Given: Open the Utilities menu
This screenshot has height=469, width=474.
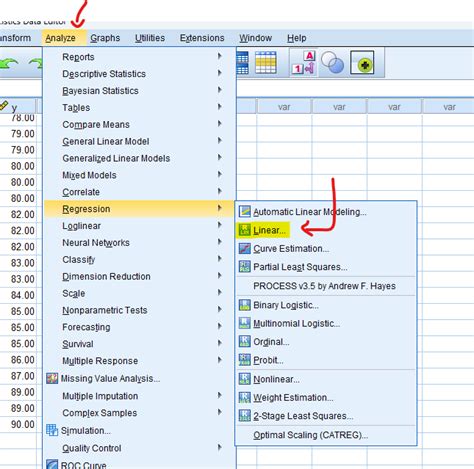Looking at the screenshot, I should tap(150, 38).
